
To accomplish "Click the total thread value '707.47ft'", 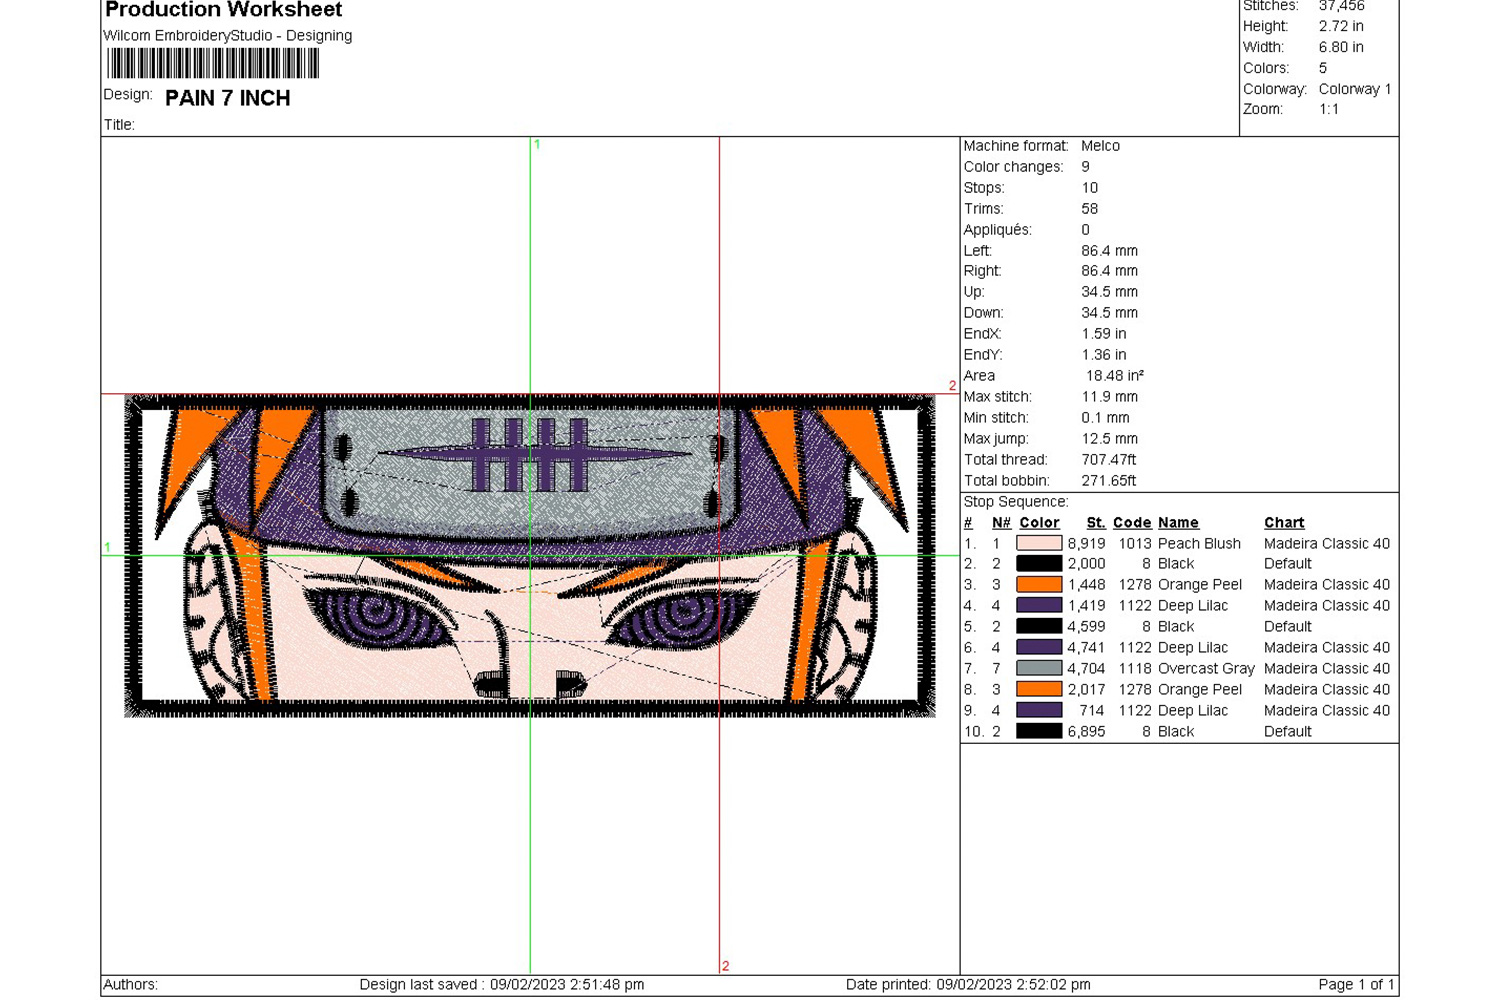I will click(x=1109, y=460).
